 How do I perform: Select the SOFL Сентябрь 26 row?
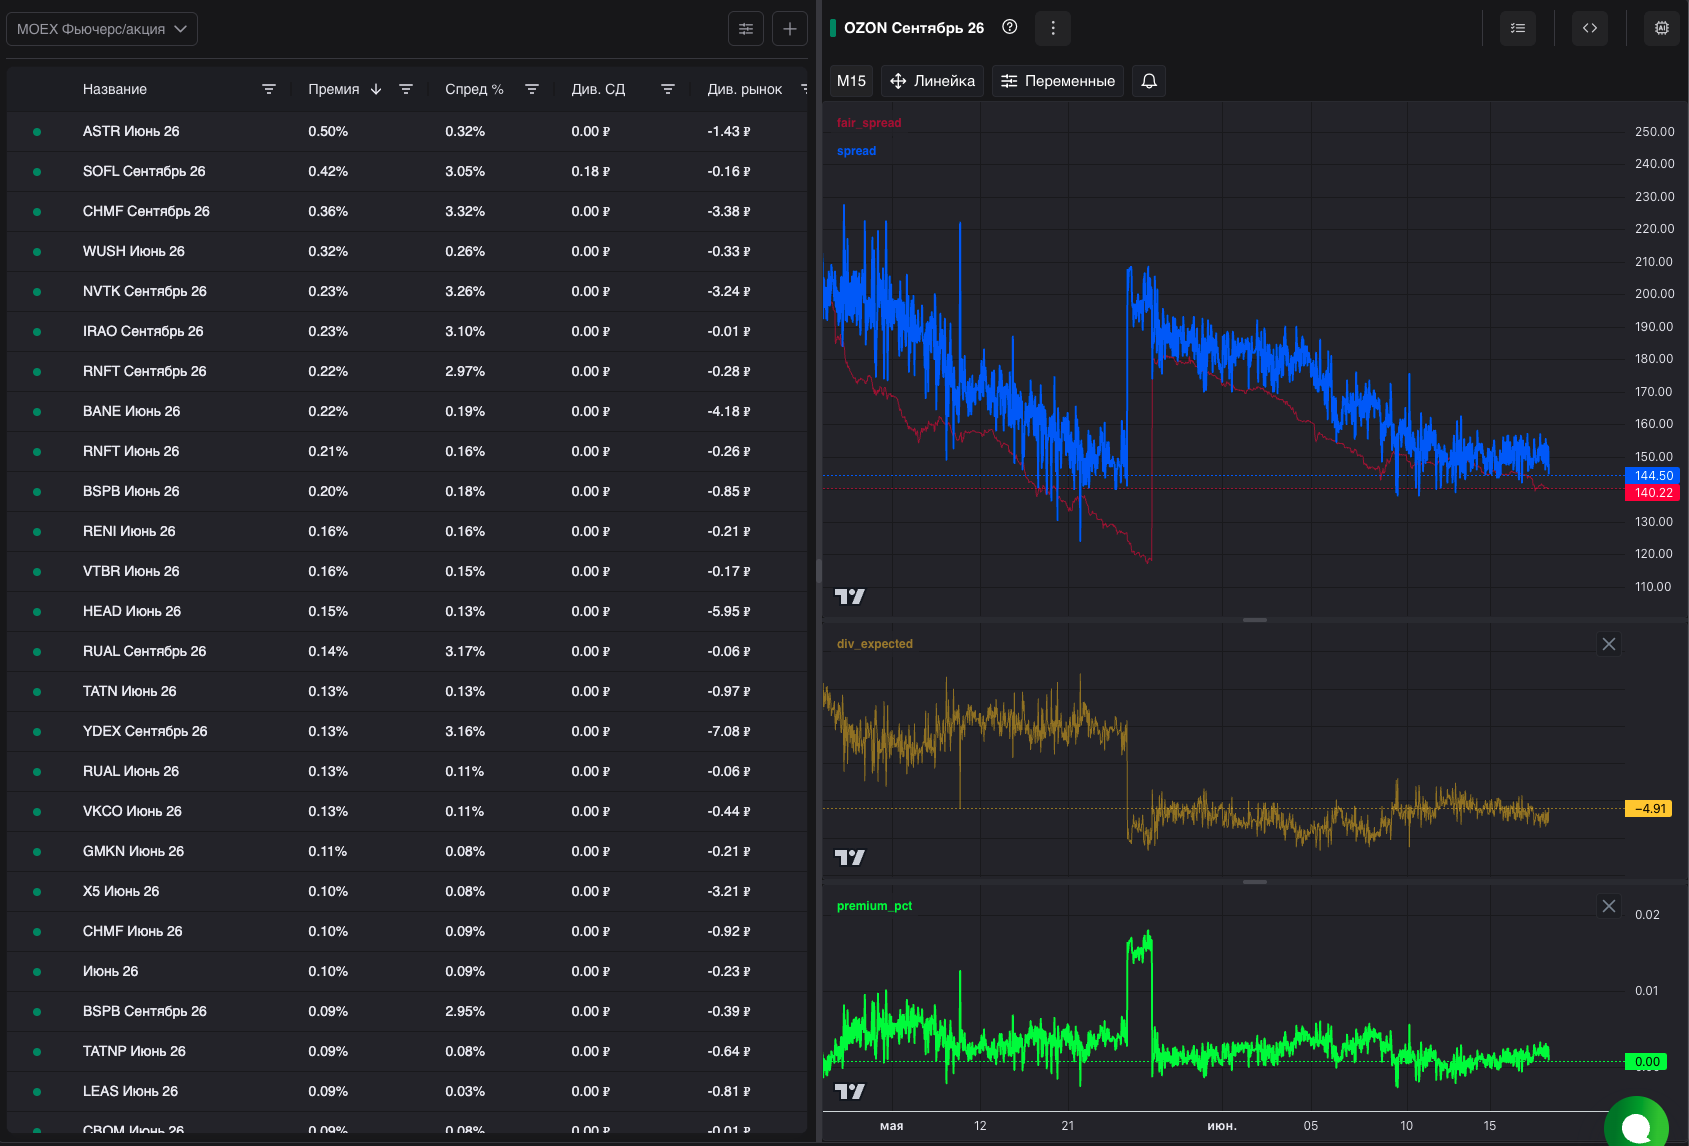click(x=407, y=171)
